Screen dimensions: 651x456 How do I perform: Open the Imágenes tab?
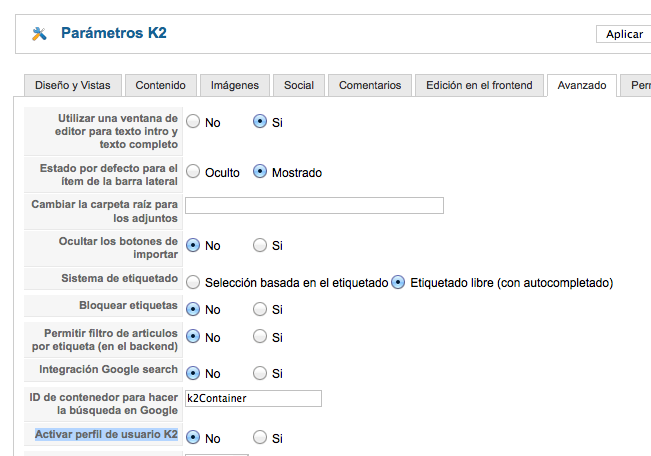pos(235,85)
